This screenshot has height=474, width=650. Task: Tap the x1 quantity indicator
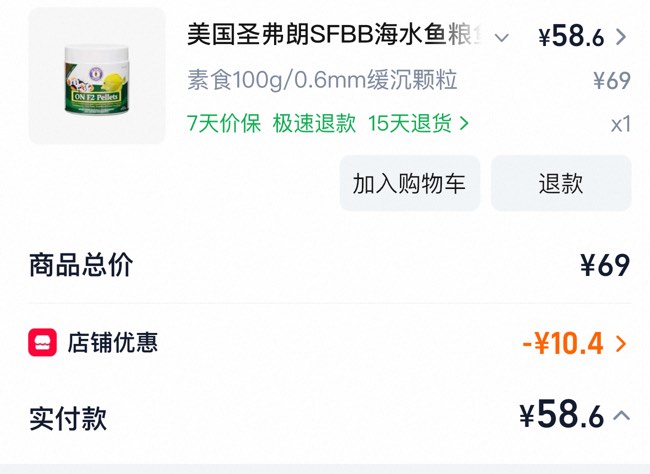pyautogui.click(x=620, y=124)
